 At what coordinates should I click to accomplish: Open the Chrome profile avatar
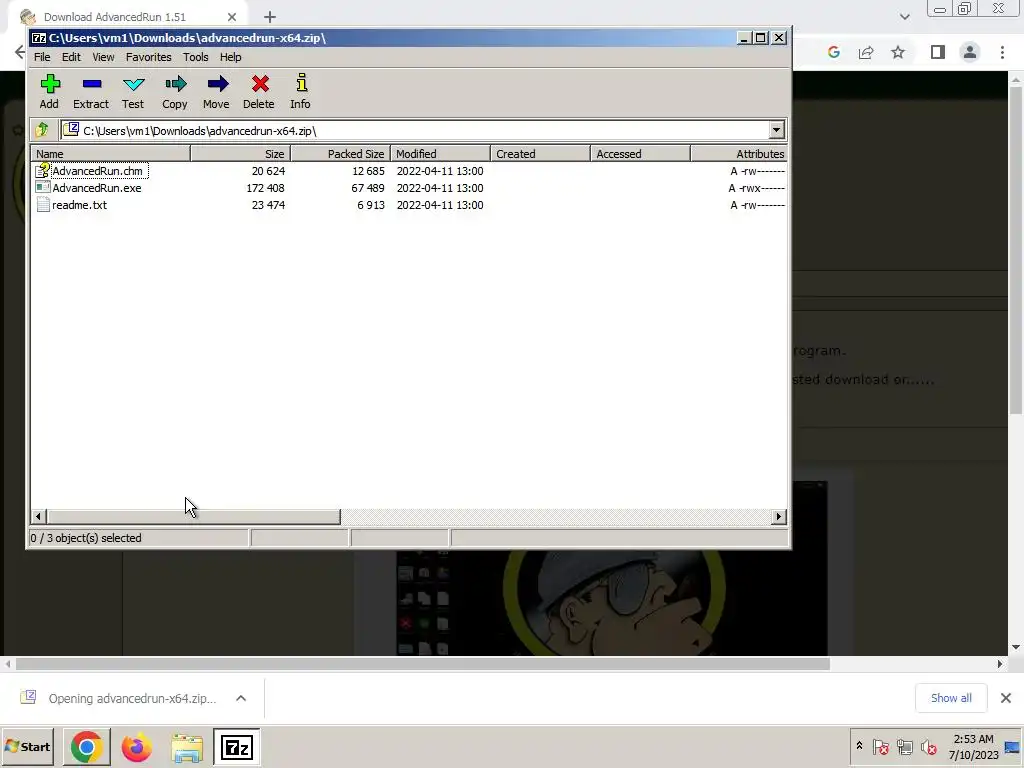(970, 52)
